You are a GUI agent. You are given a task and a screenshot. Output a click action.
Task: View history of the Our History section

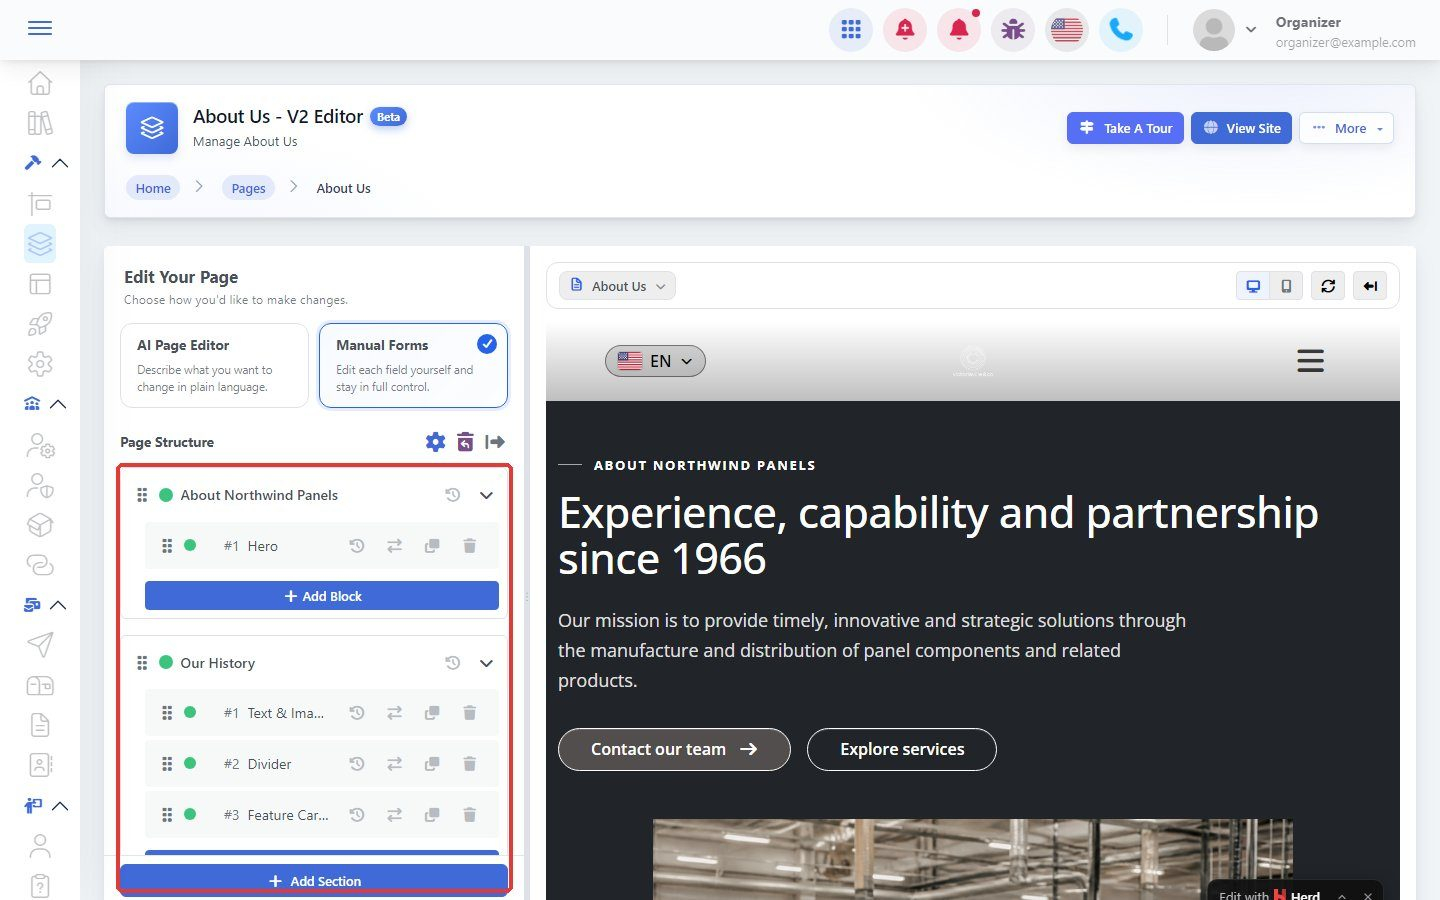pyautogui.click(x=453, y=663)
